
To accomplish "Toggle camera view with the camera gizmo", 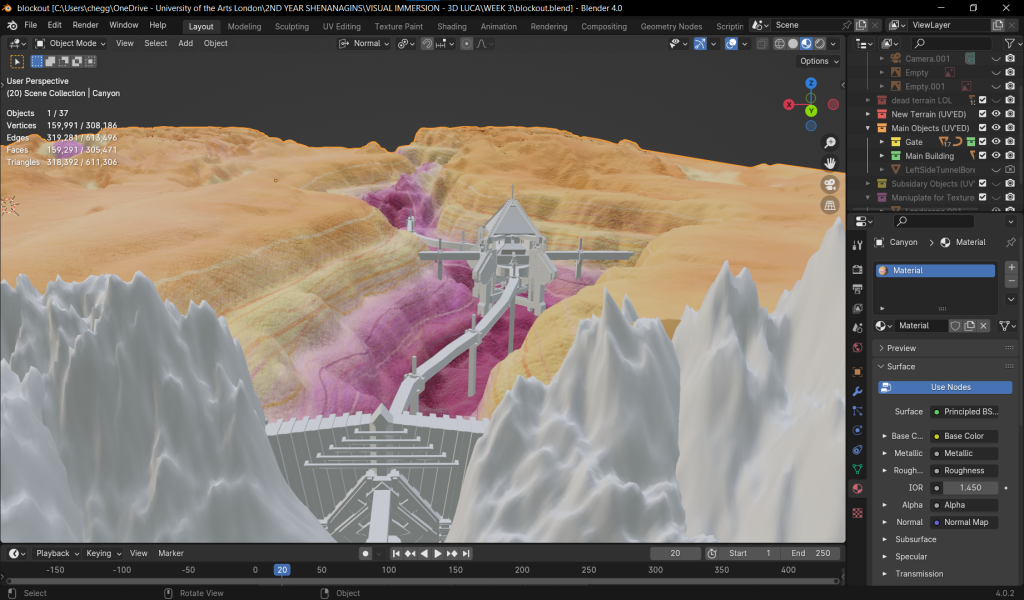I will click(x=829, y=185).
